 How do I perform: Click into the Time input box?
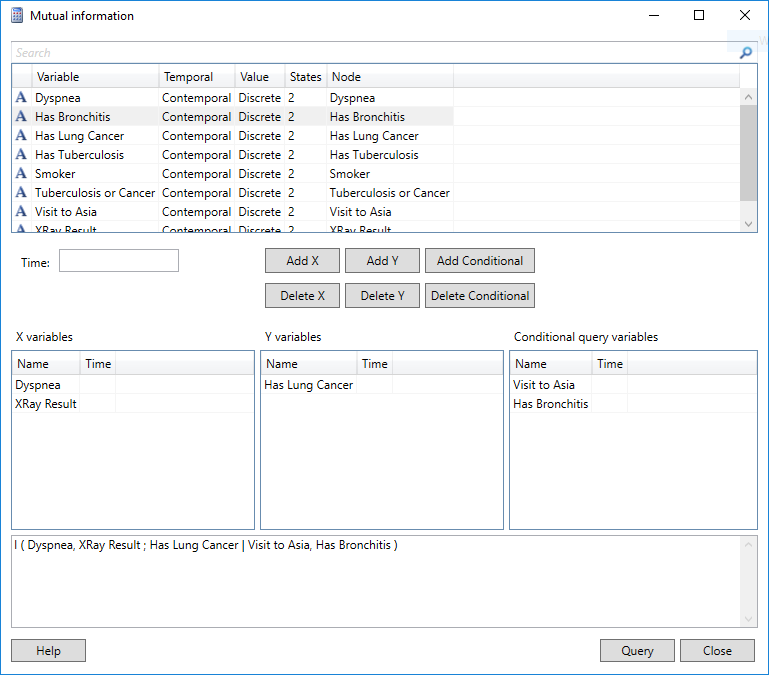[x=119, y=260]
